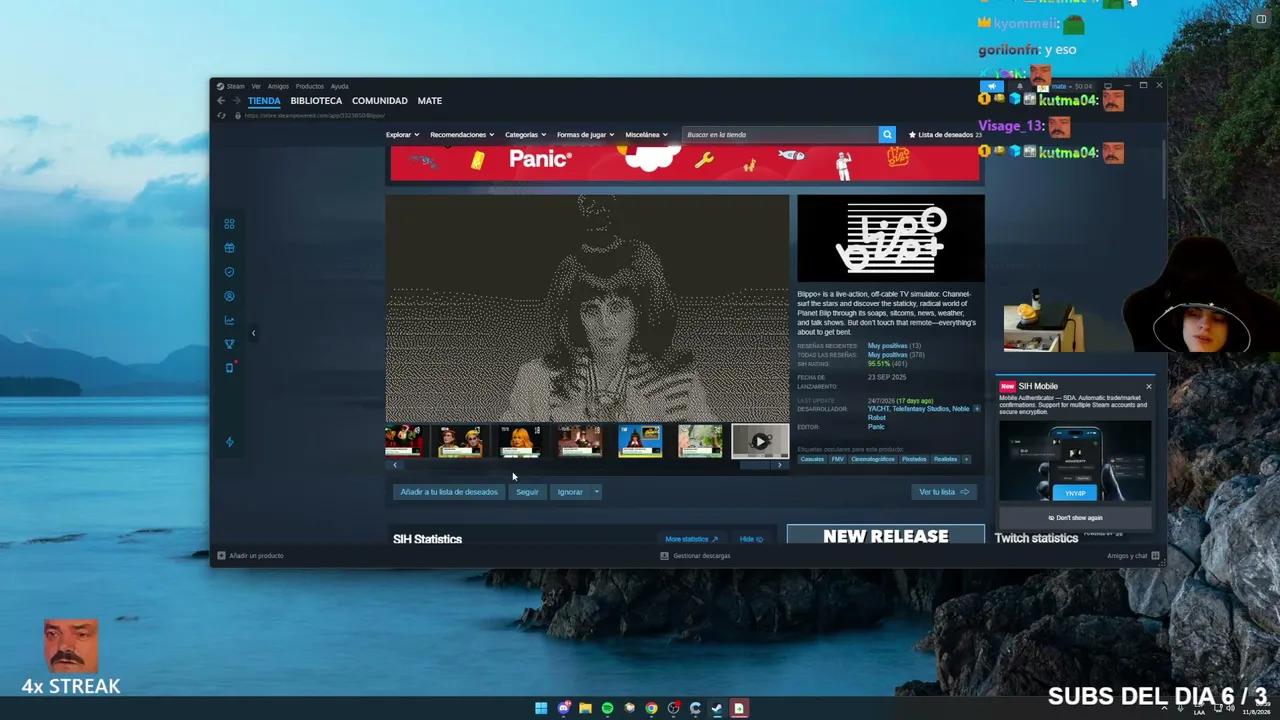Click the page reload icon
Viewport: 1280px width, 720px height.
pyautogui.click(x=221, y=115)
